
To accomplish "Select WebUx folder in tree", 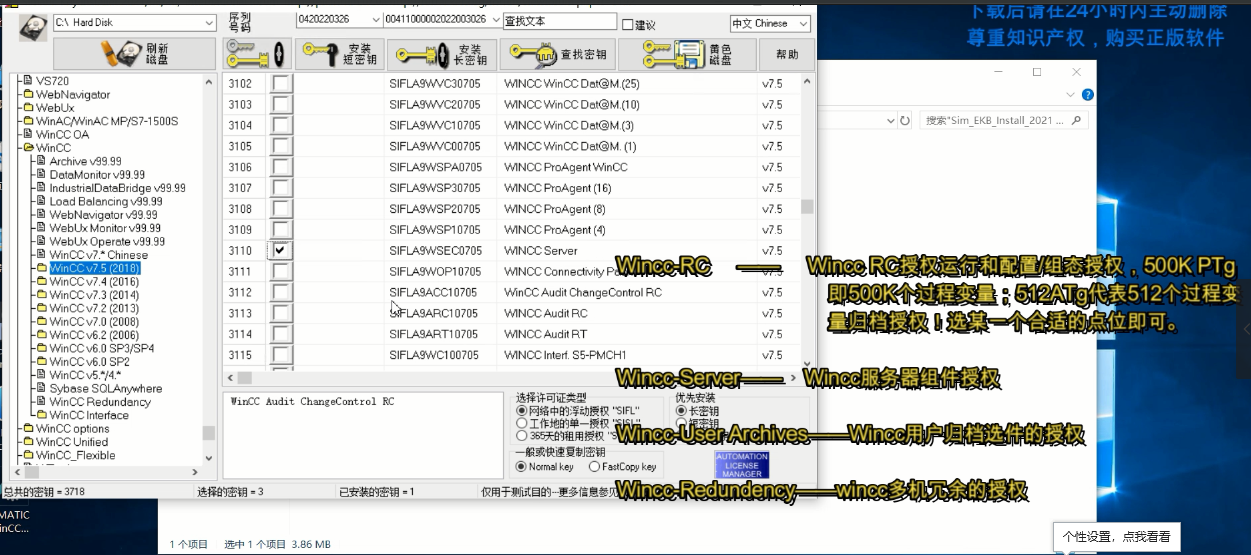I will point(55,107).
